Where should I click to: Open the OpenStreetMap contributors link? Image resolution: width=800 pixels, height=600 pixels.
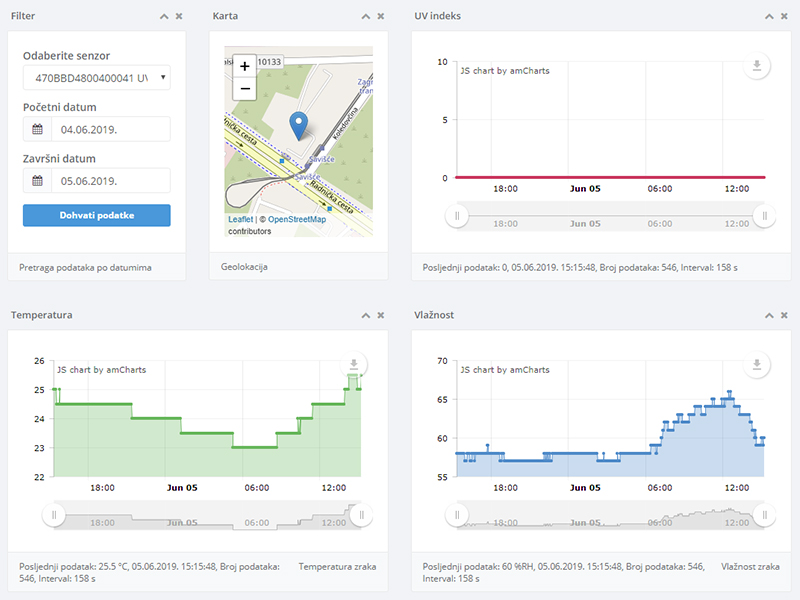click(296, 219)
